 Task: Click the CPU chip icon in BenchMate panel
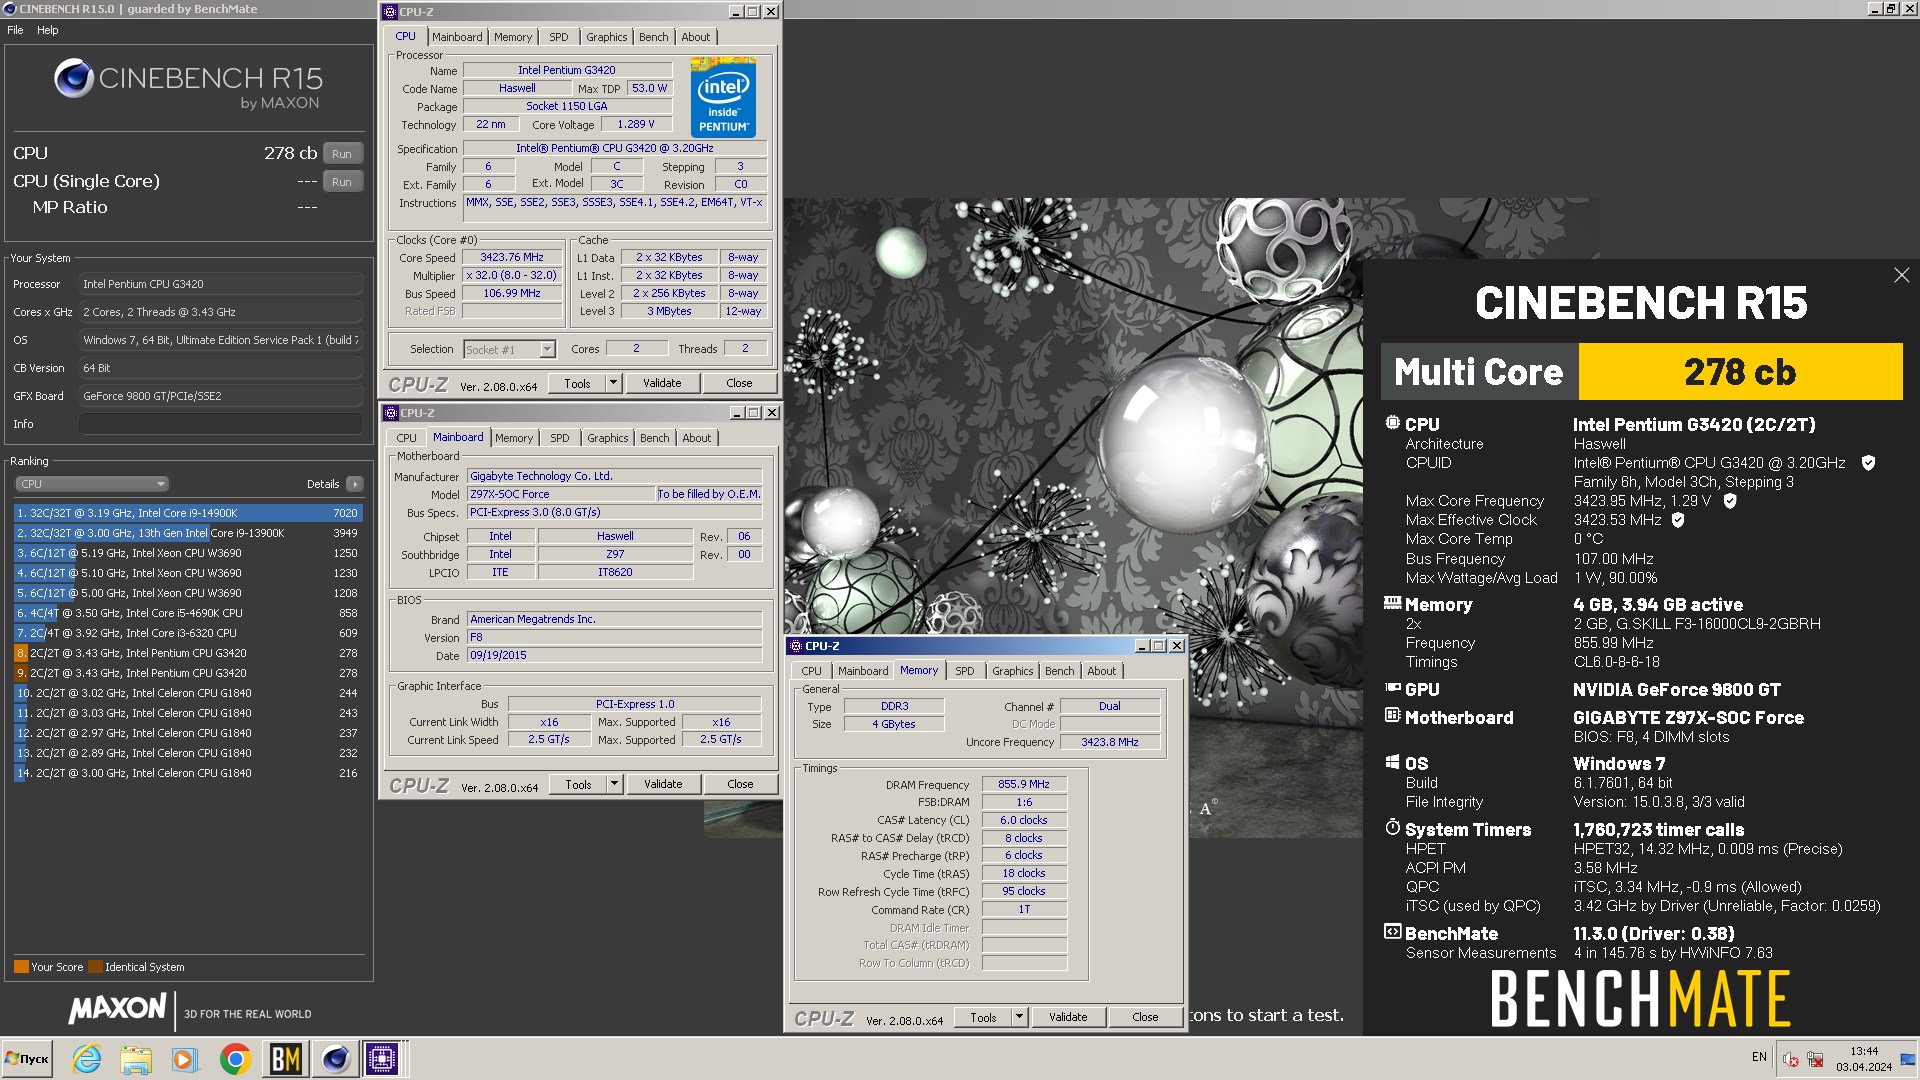[1392, 423]
